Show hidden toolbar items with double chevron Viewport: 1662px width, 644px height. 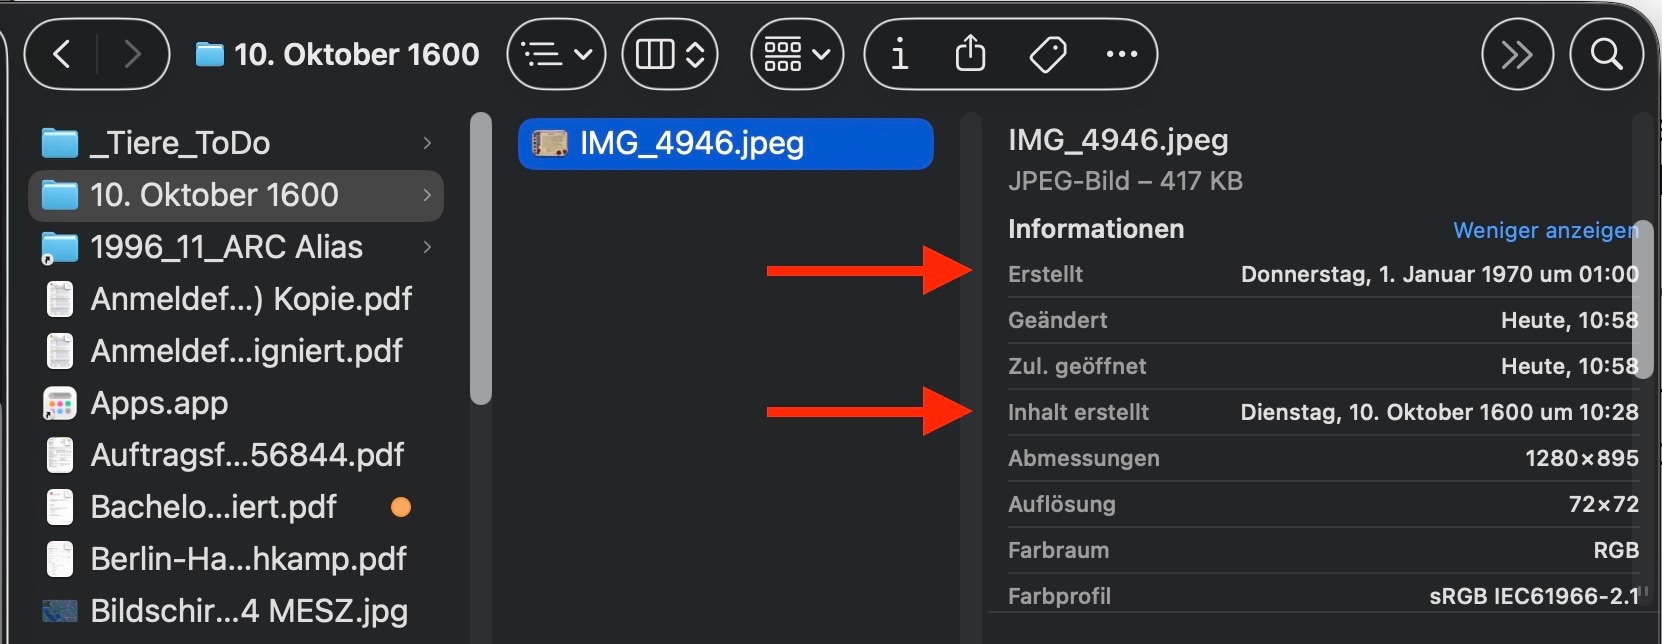(x=1517, y=54)
